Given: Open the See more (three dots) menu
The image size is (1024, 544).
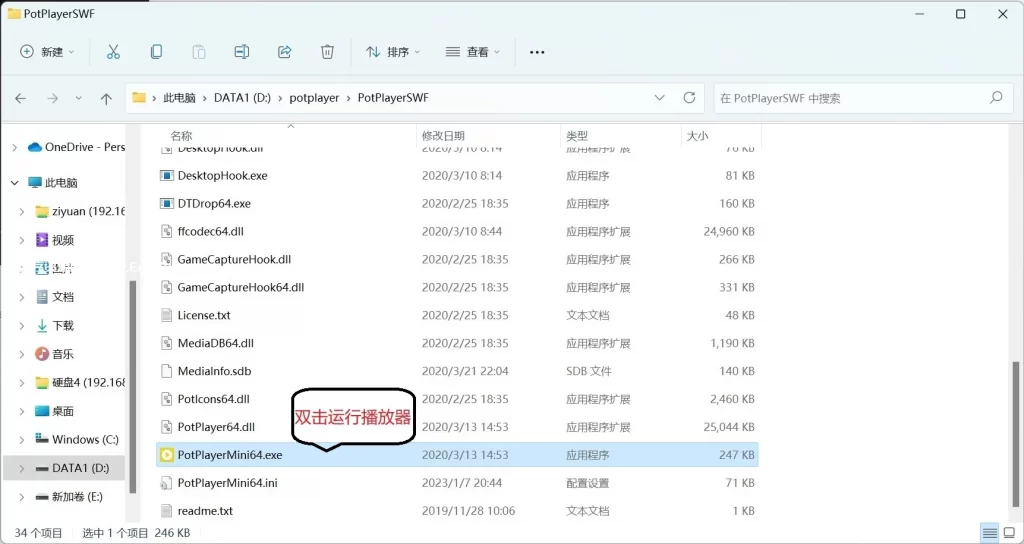Looking at the screenshot, I should [537, 52].
